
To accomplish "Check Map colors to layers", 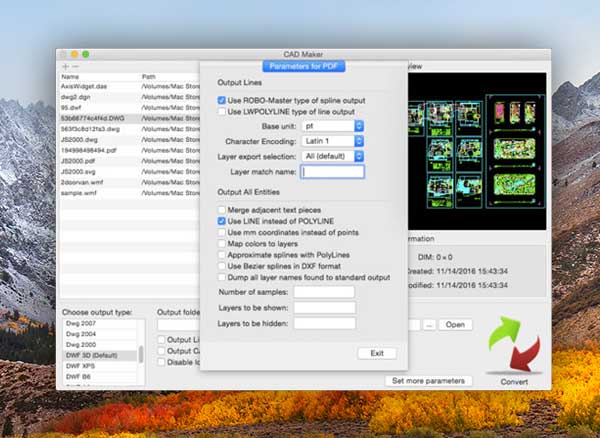I will pos(222,244).
